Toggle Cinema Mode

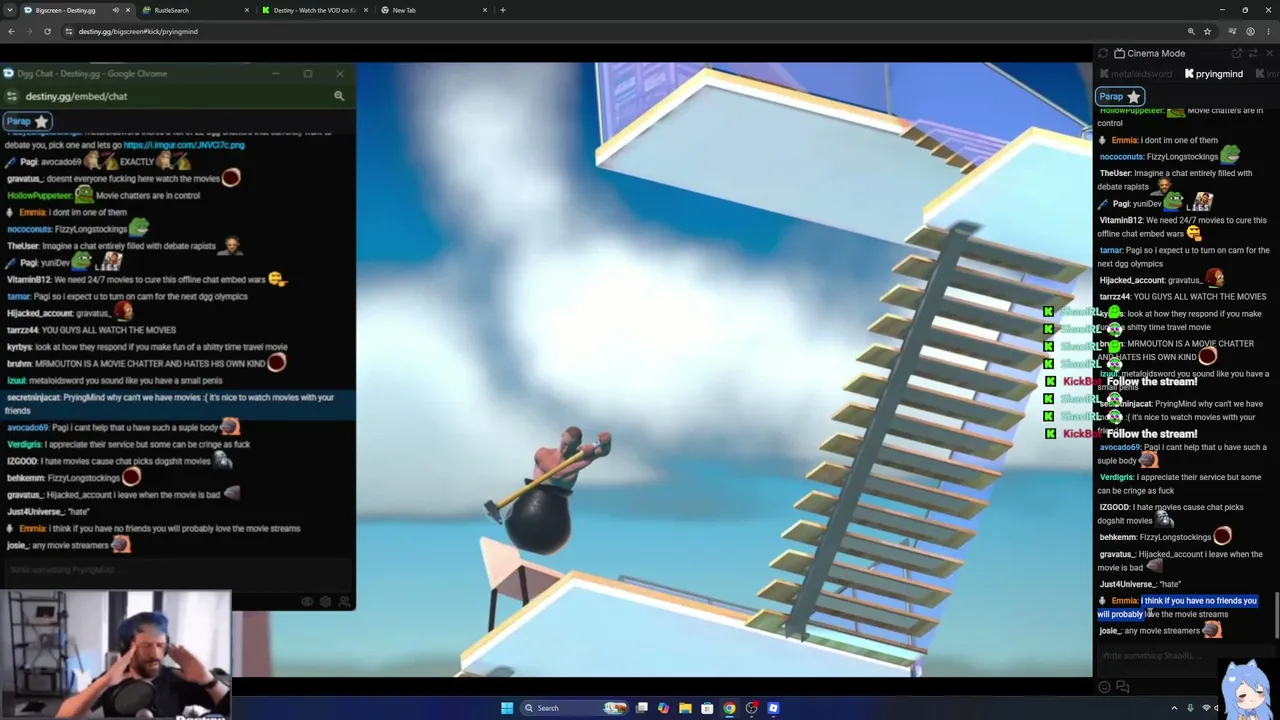click(x=1149, y=53)
